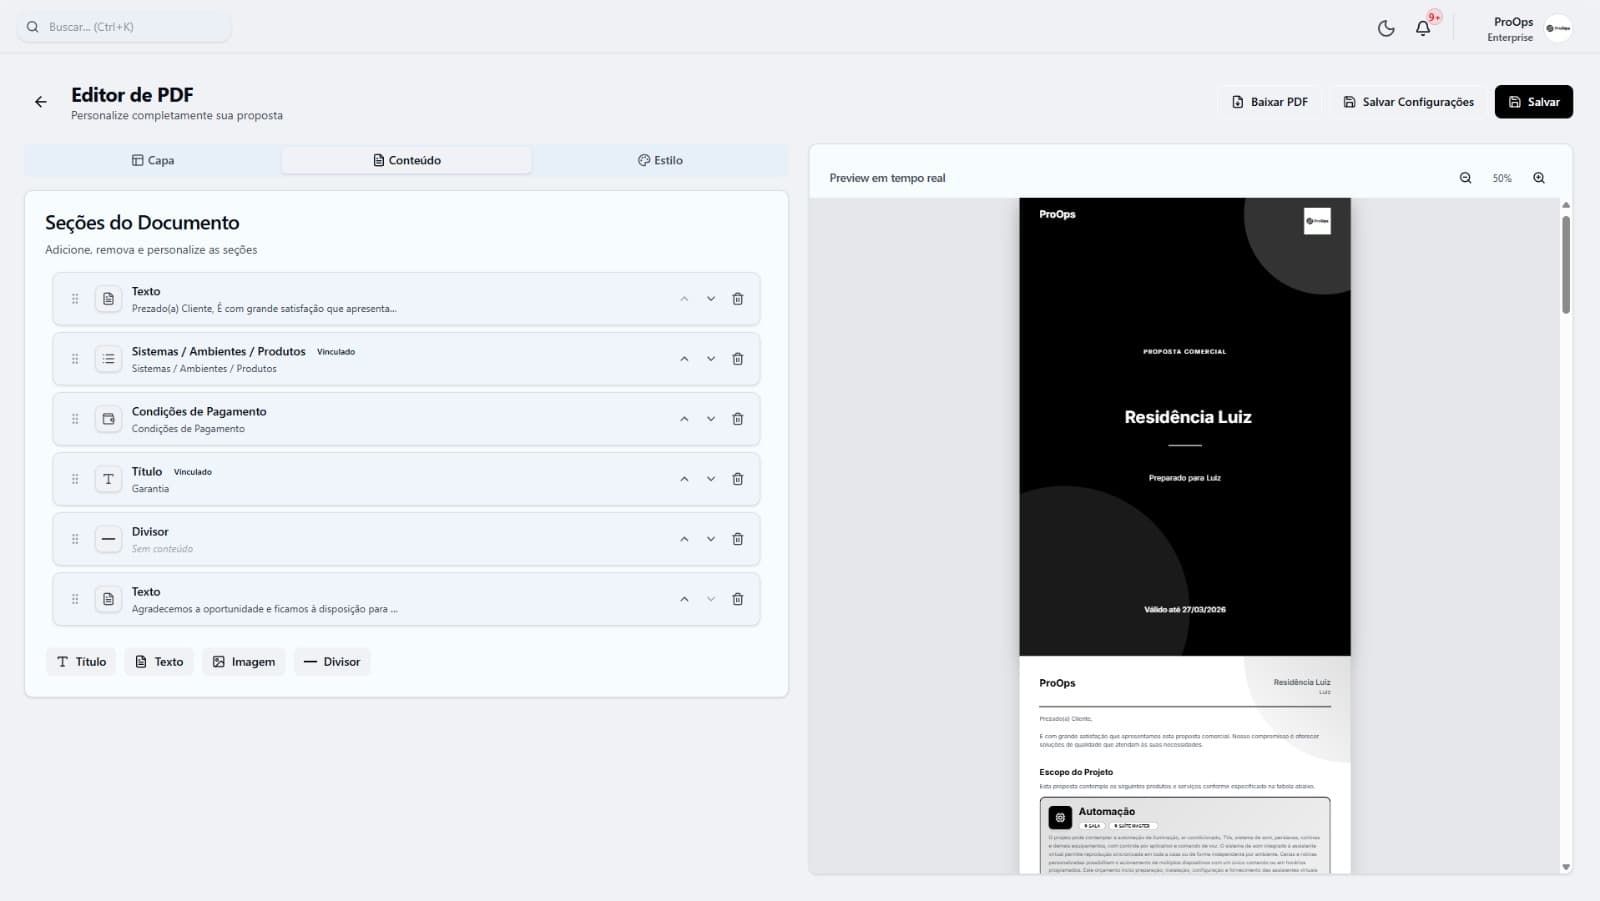Delete the first Texto section
The height and width of the screenshot is (901, 1600).
tap(738, 299)
